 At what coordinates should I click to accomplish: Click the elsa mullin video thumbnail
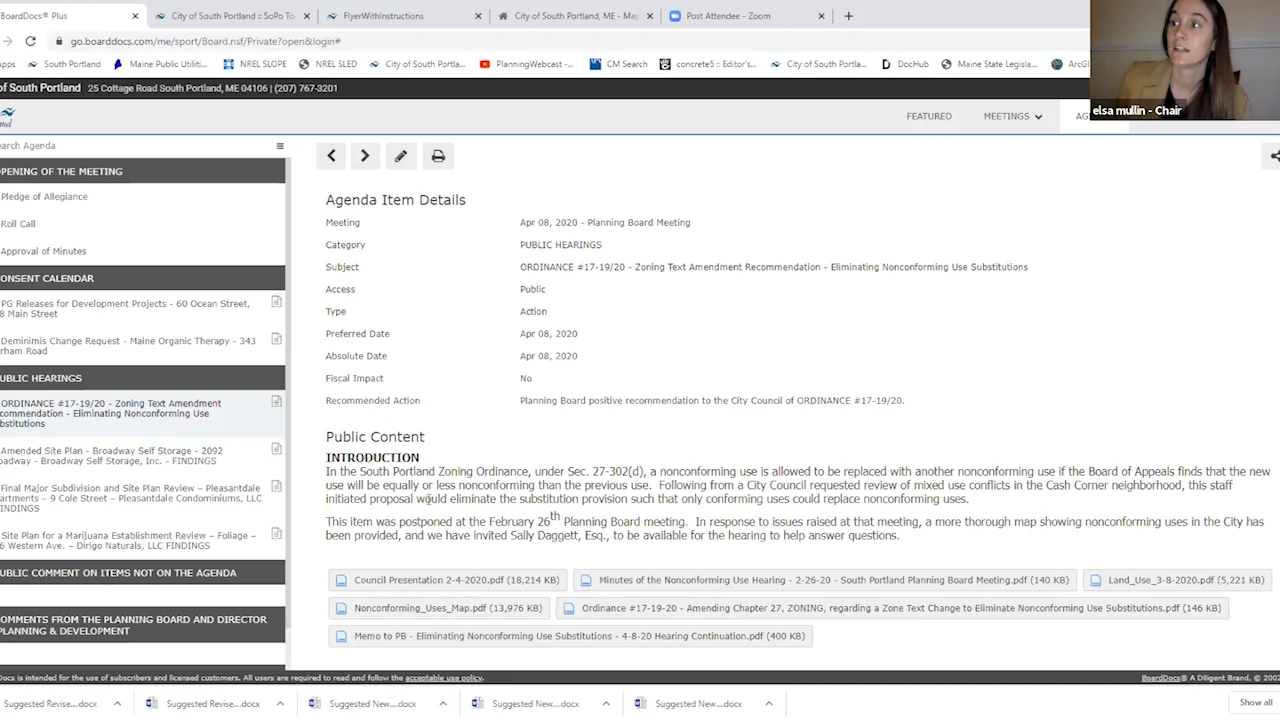[x=1185, y=60]
